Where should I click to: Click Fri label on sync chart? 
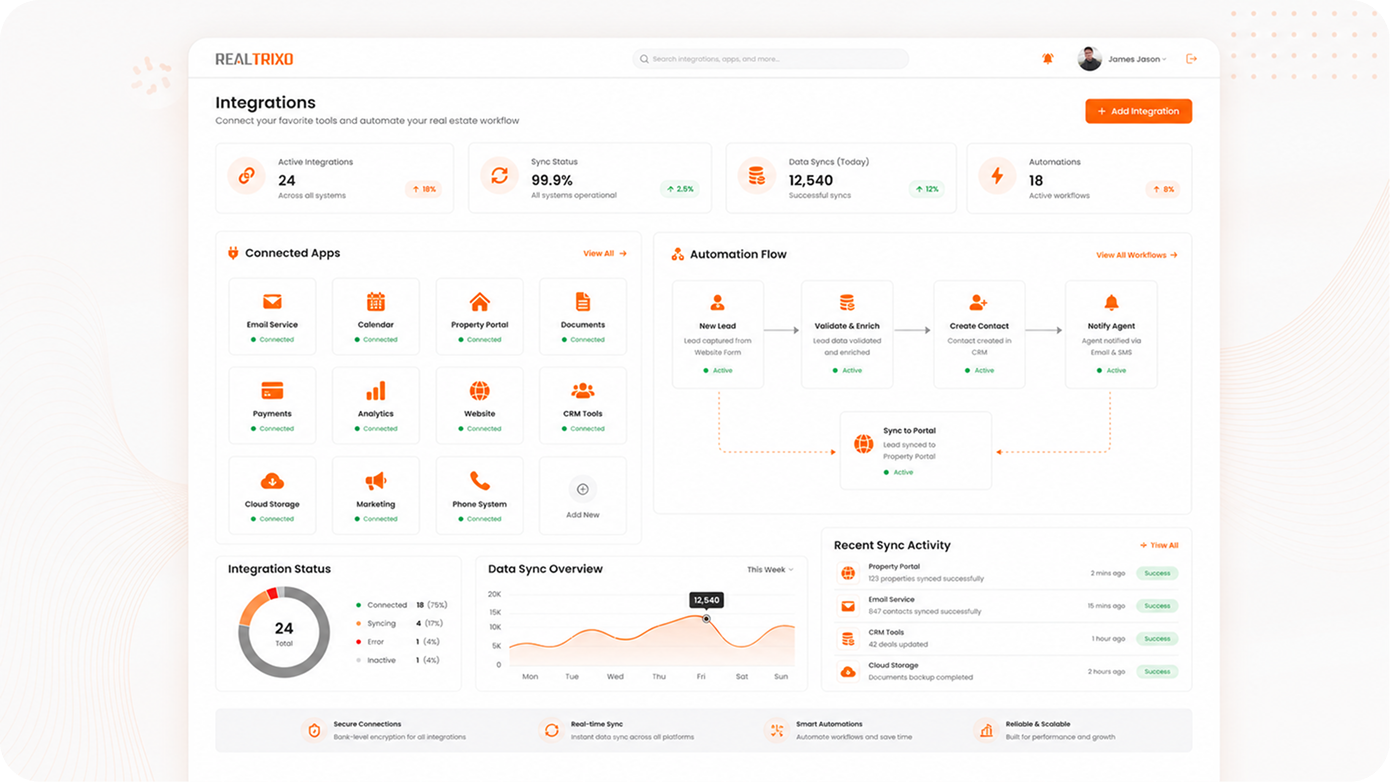pos(701,677)
